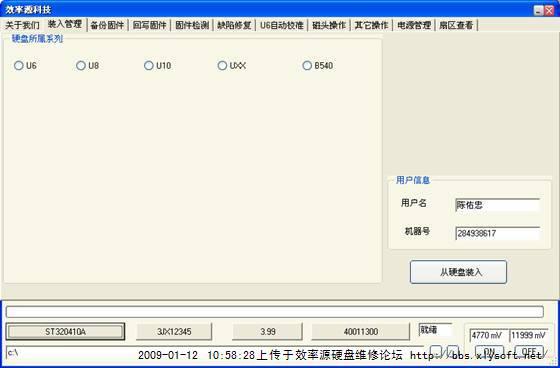Choose the U10 series radio button
This screenshot has height=368, width=560.
[x=149, y=65]
